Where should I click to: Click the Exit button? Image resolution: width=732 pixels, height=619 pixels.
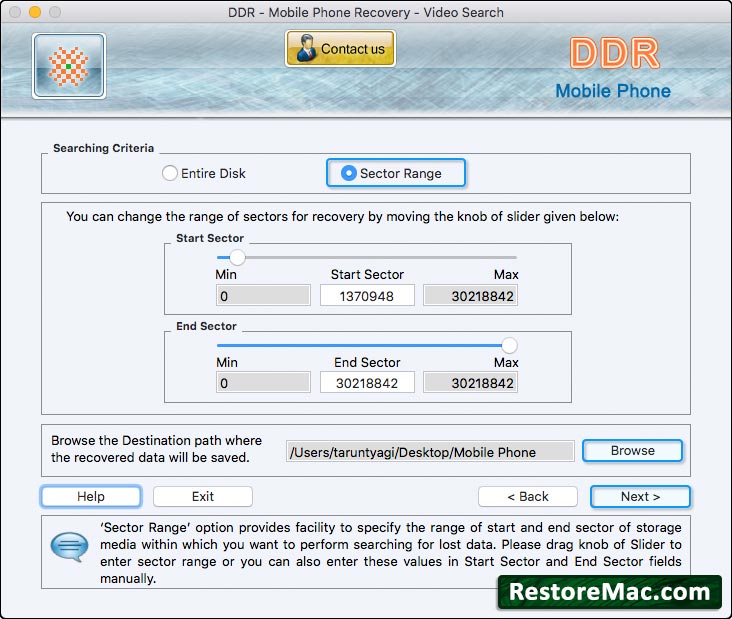[x=203, y=496]
